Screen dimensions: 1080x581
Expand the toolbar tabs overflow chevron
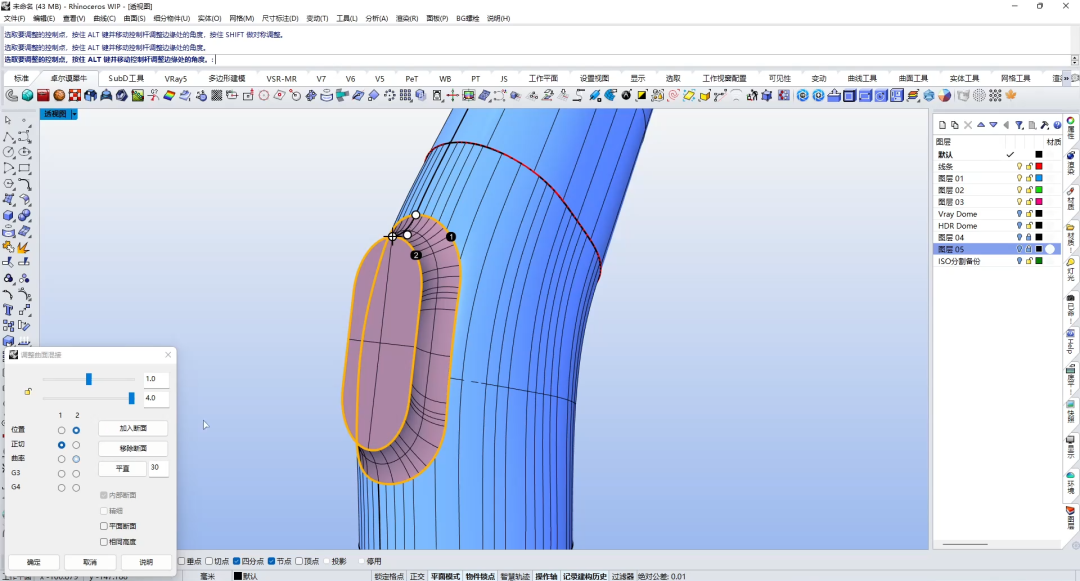coord(1067,78)
